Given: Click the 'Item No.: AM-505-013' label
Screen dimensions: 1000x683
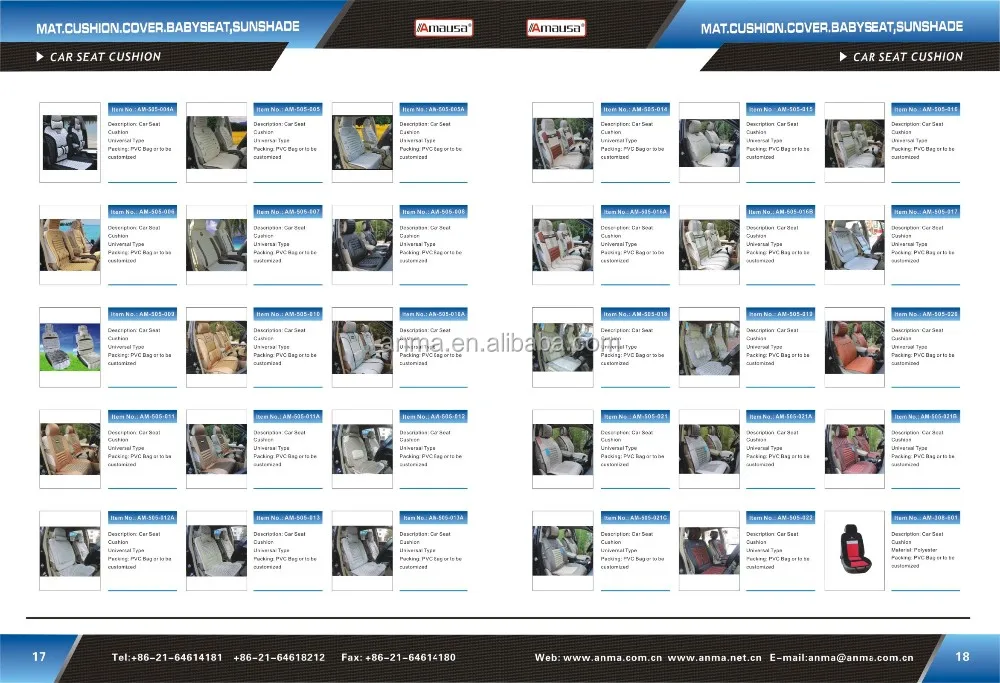Looking at the screenshot, I should pos(288,518).
